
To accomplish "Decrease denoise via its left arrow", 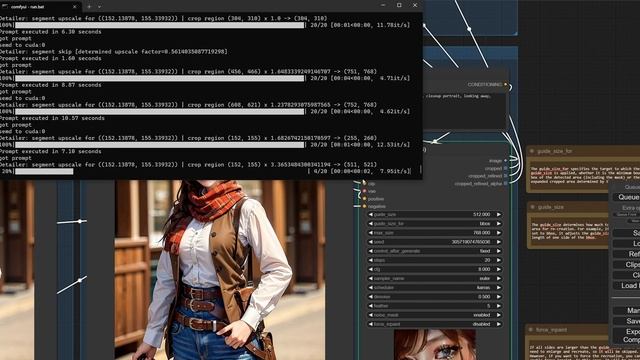I will coord(371,297).
